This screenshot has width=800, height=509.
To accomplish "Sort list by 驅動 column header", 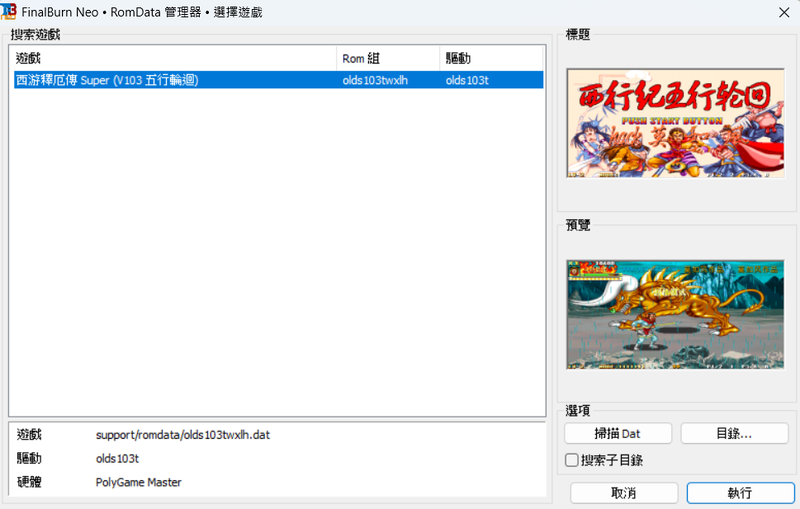I will tap(491, 58).
